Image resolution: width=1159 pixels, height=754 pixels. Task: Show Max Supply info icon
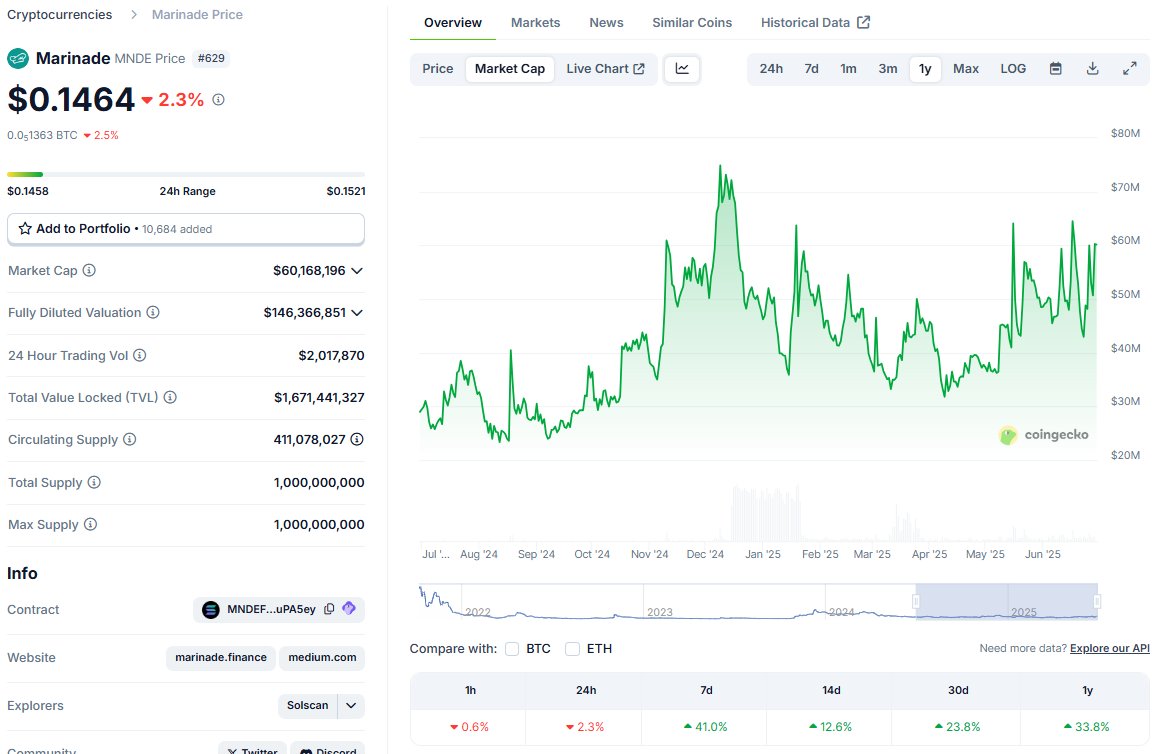click(90, 525)
